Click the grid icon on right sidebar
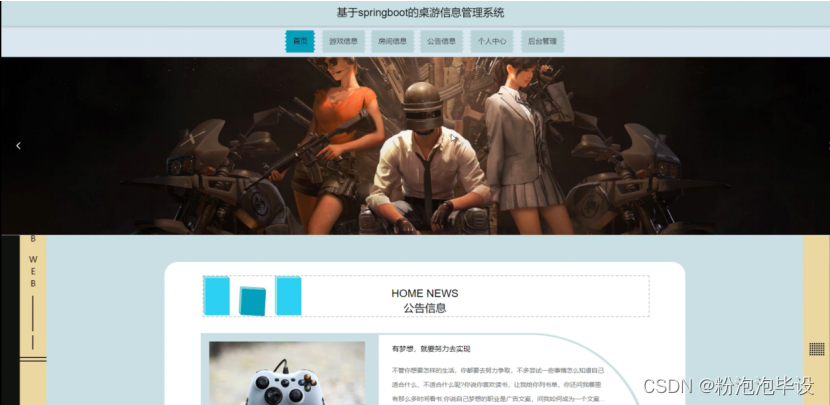The image size is (830, 405). click(817, 349)
